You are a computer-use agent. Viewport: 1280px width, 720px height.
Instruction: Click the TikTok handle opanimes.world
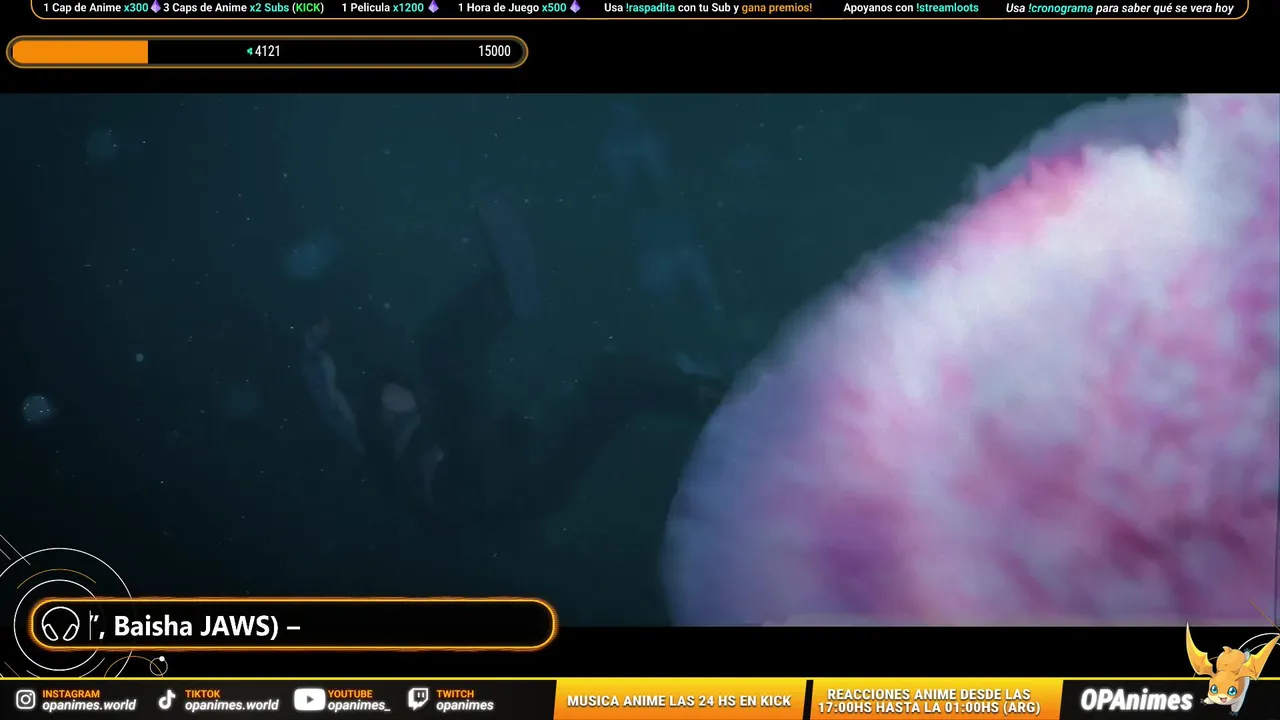click(232, 706)
